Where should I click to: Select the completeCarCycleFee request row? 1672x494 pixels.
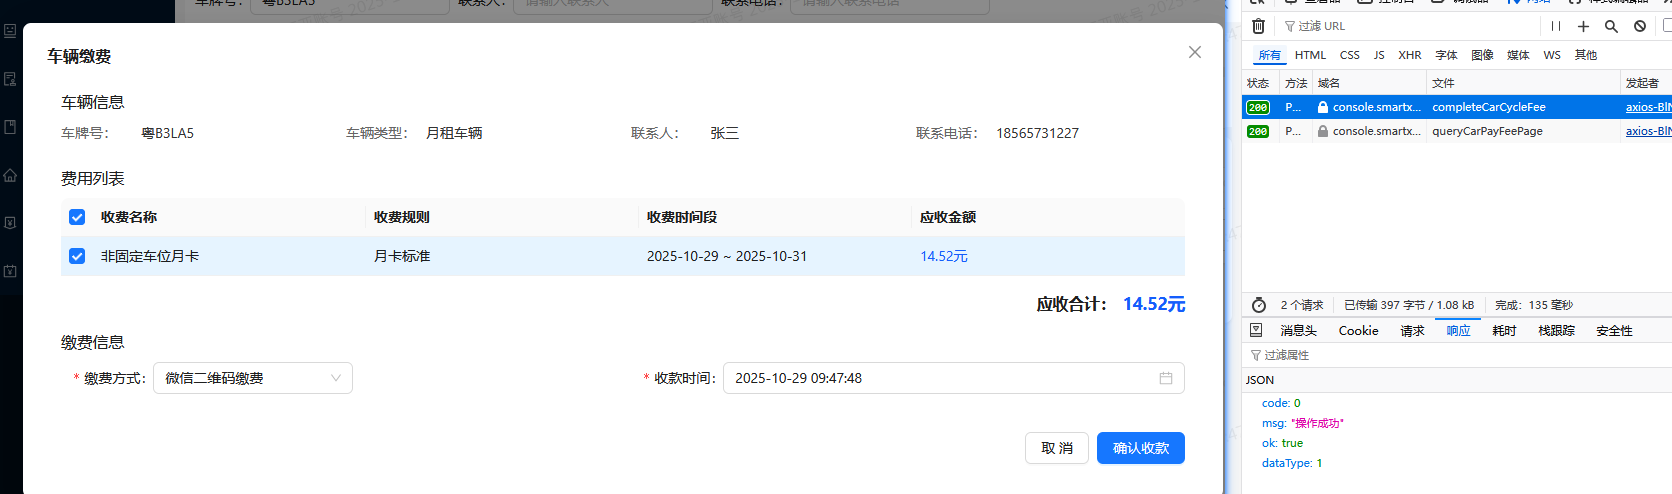pyautogui.click(x=1457, y=107)
